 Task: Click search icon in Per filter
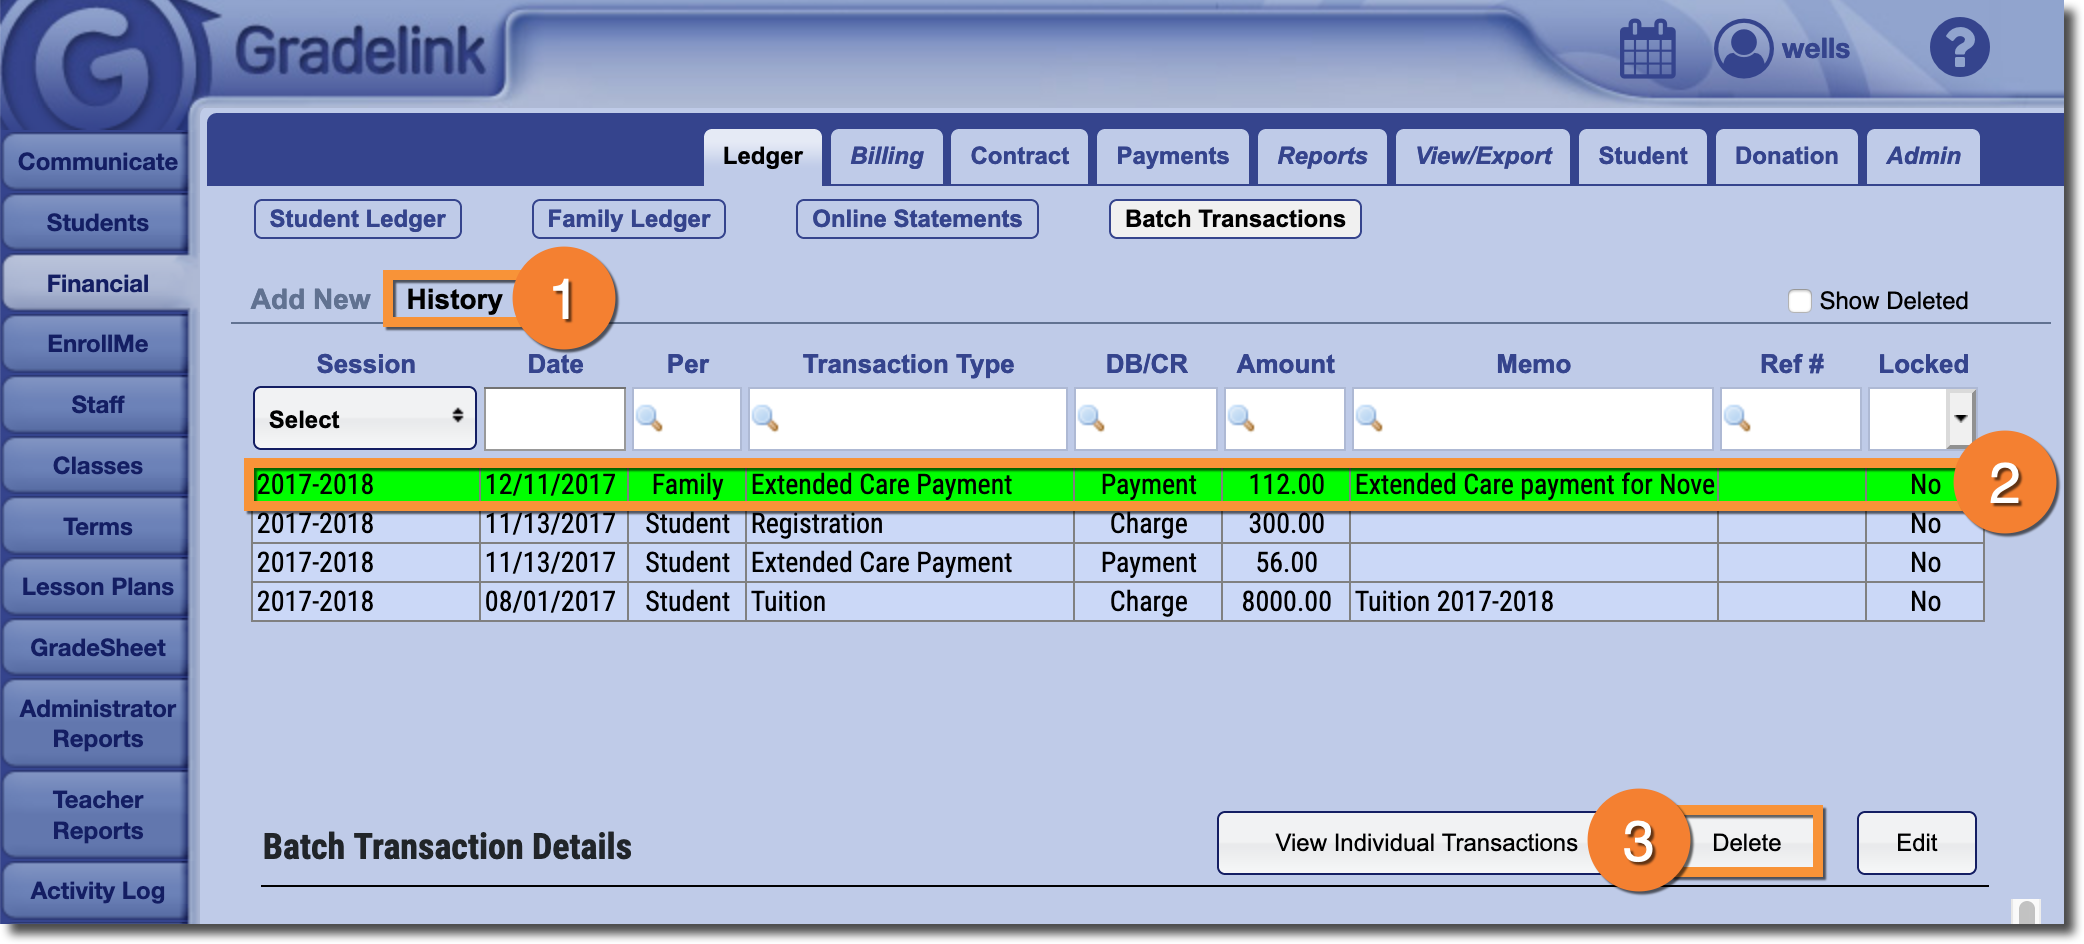click(650, 419)
